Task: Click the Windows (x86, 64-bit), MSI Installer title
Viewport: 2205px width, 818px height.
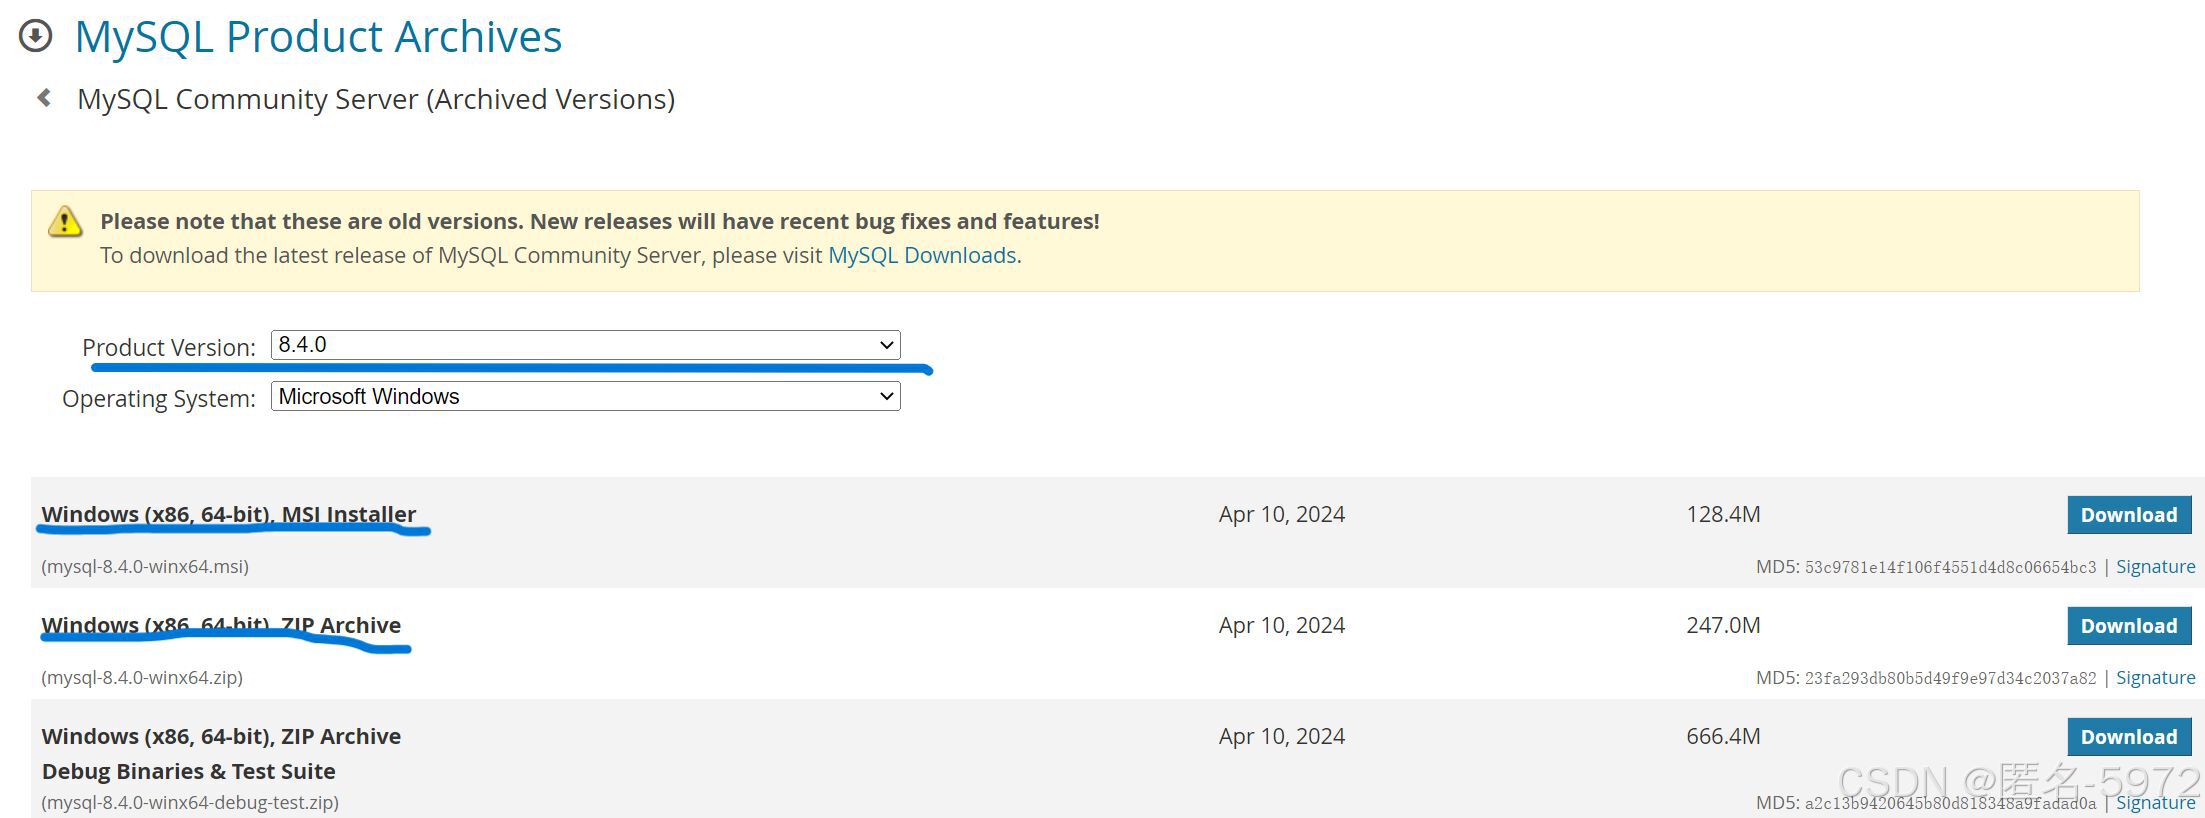Action: point(229,514)
